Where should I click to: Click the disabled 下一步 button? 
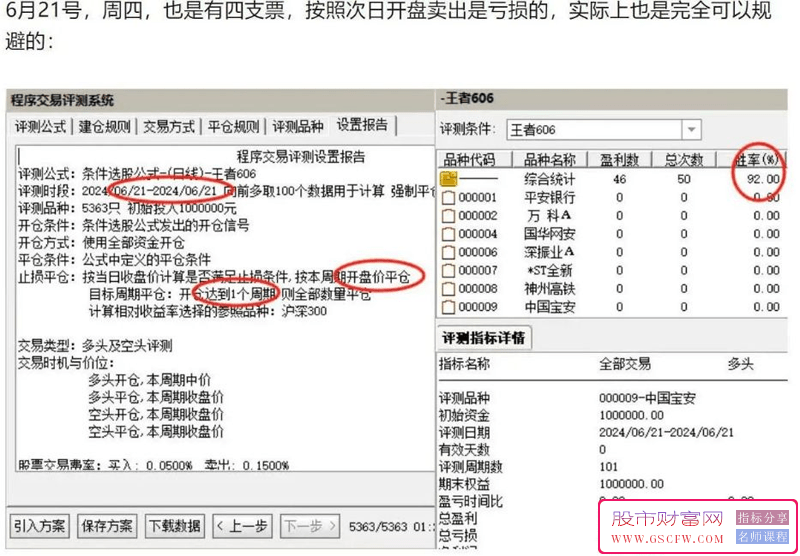coord(310,526)
